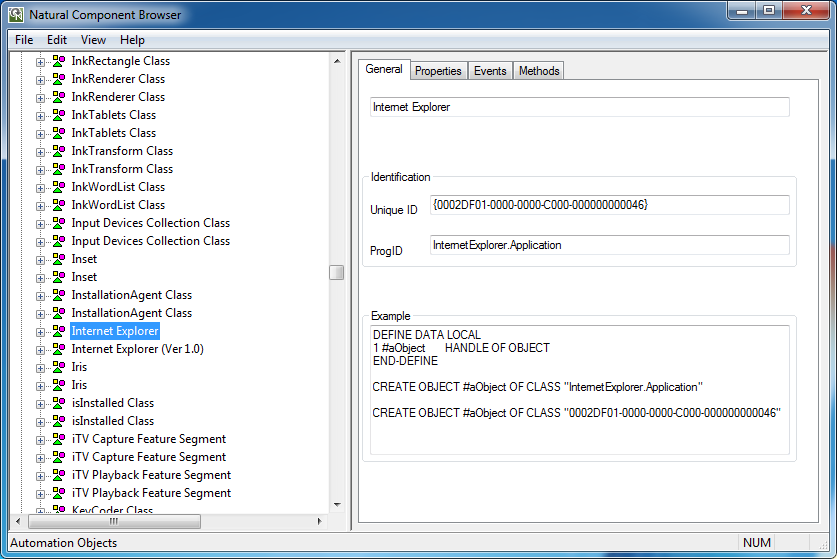Select Internet Explorer (Ver 1.0) in tree
The width and height of the screenshot is (837, 559).
(137, 349)
